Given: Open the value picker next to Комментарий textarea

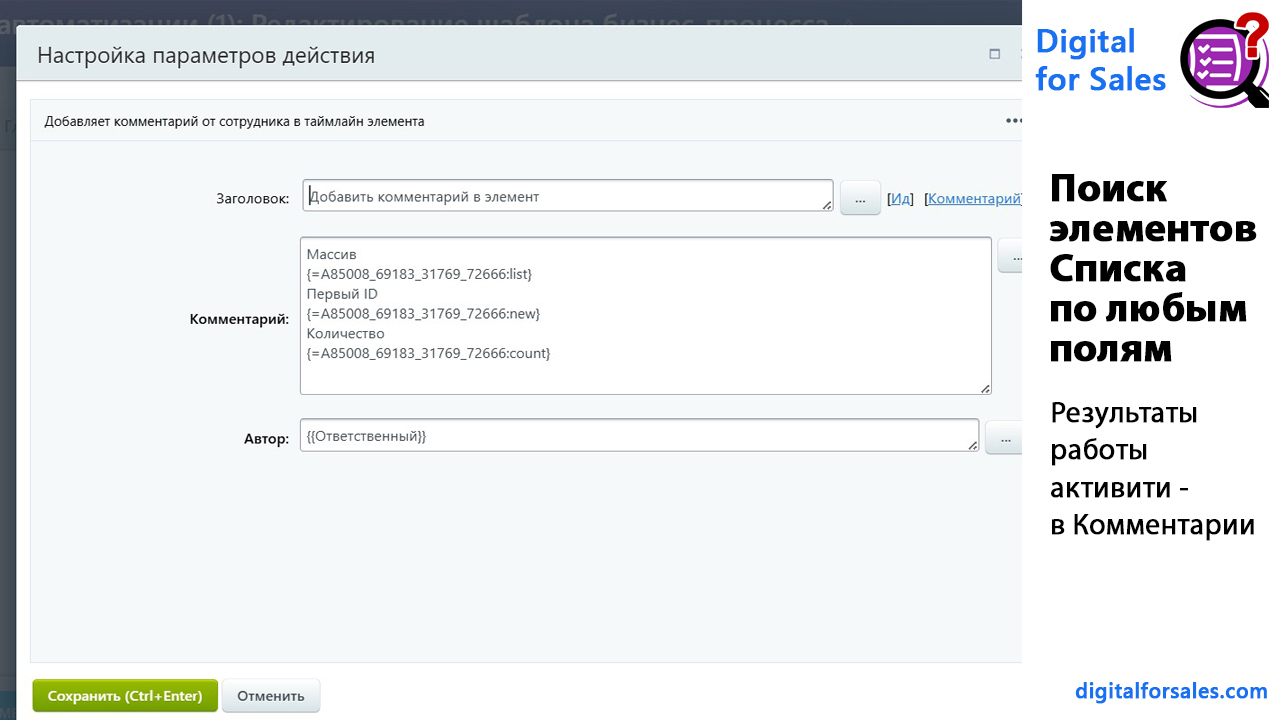Looking at the screenshot, I should tap(1010, 256).
